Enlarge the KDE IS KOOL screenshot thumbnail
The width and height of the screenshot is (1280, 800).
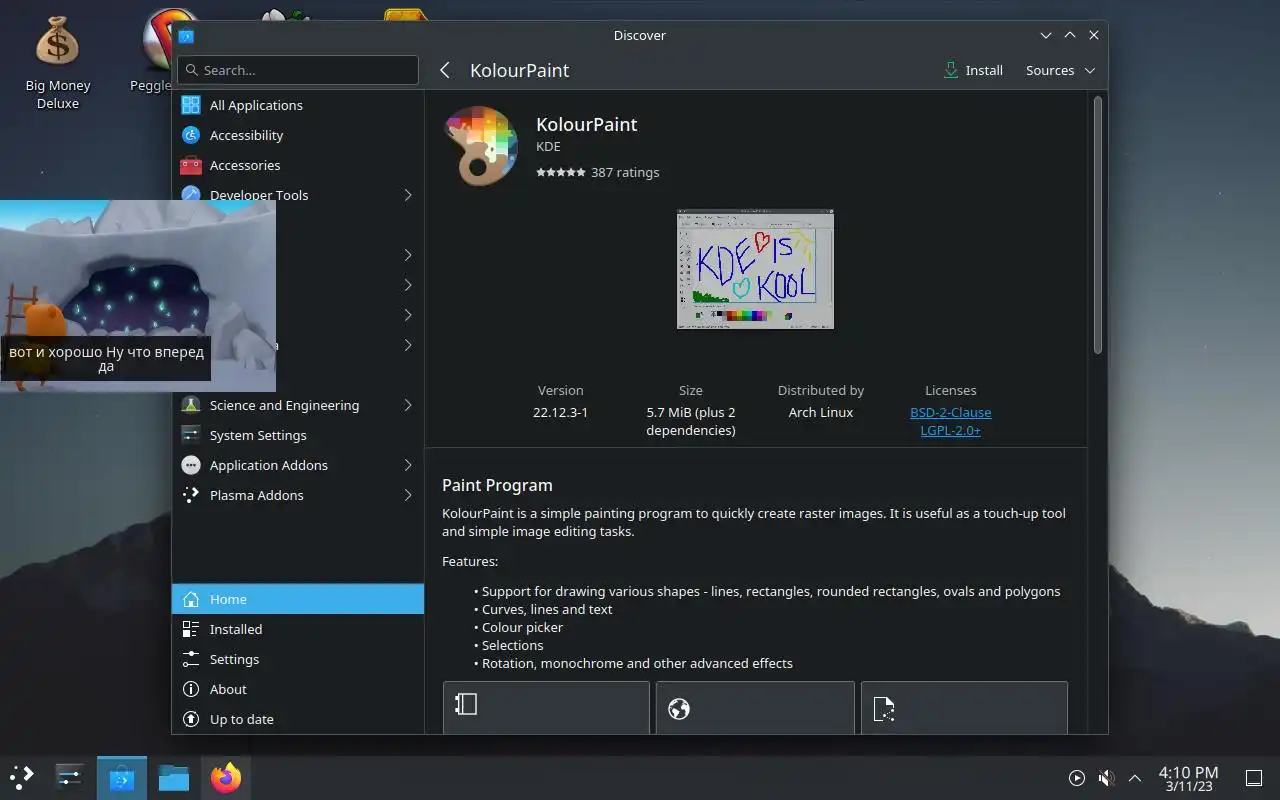pyautogui.click(x=755, y=269)
